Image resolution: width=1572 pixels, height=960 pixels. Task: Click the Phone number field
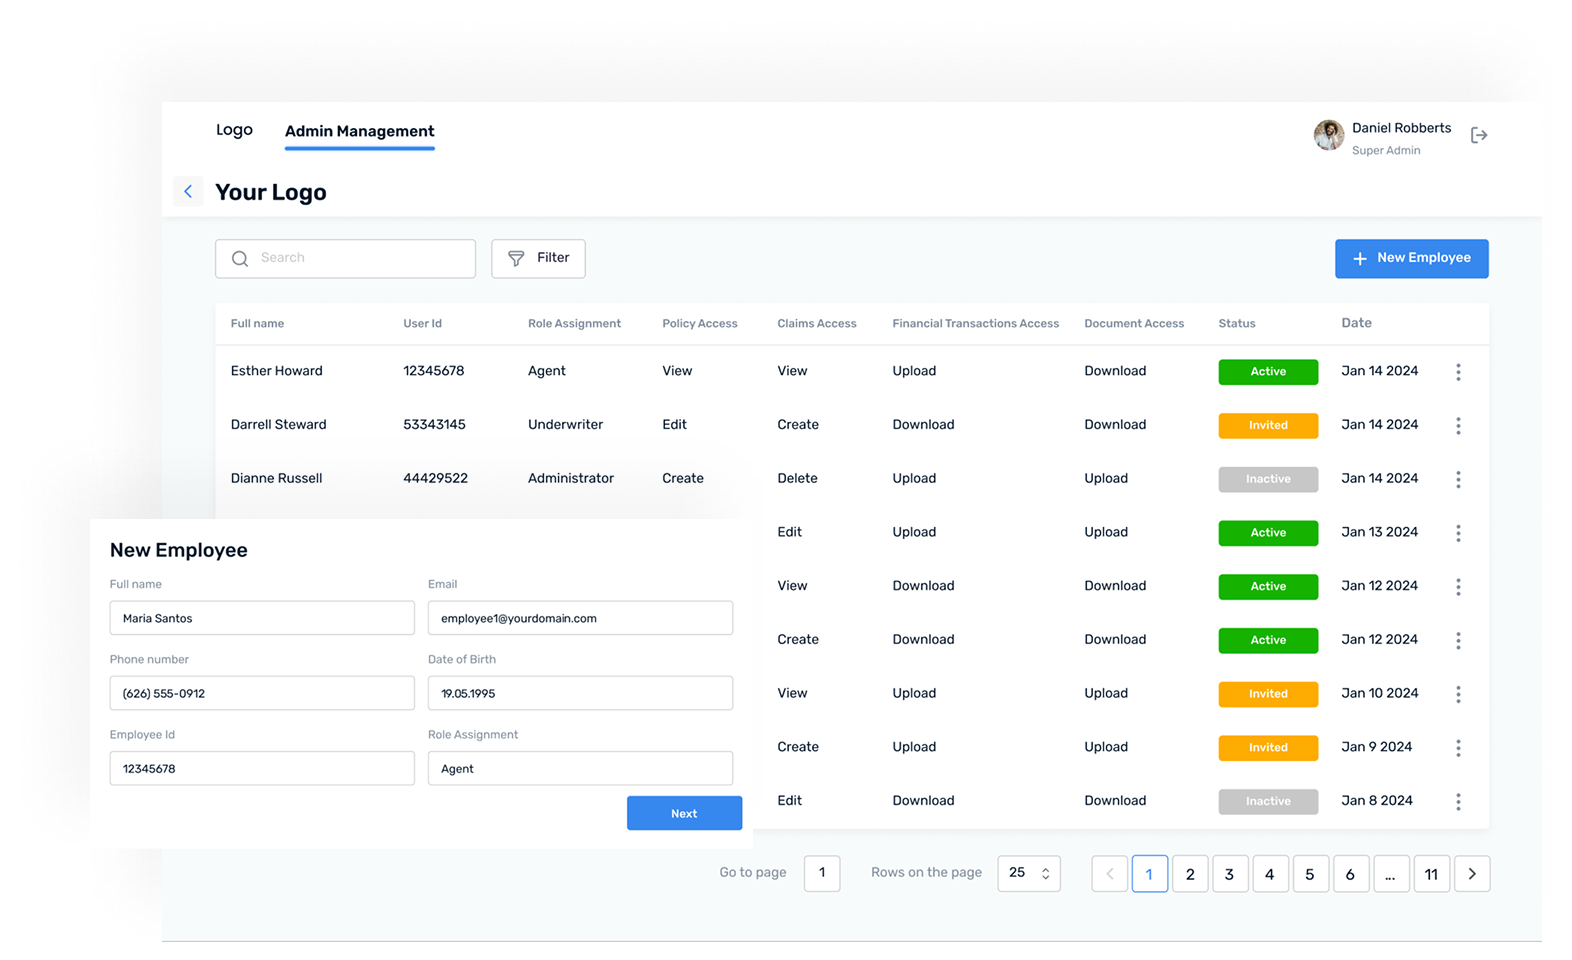(x=262, y=693)
